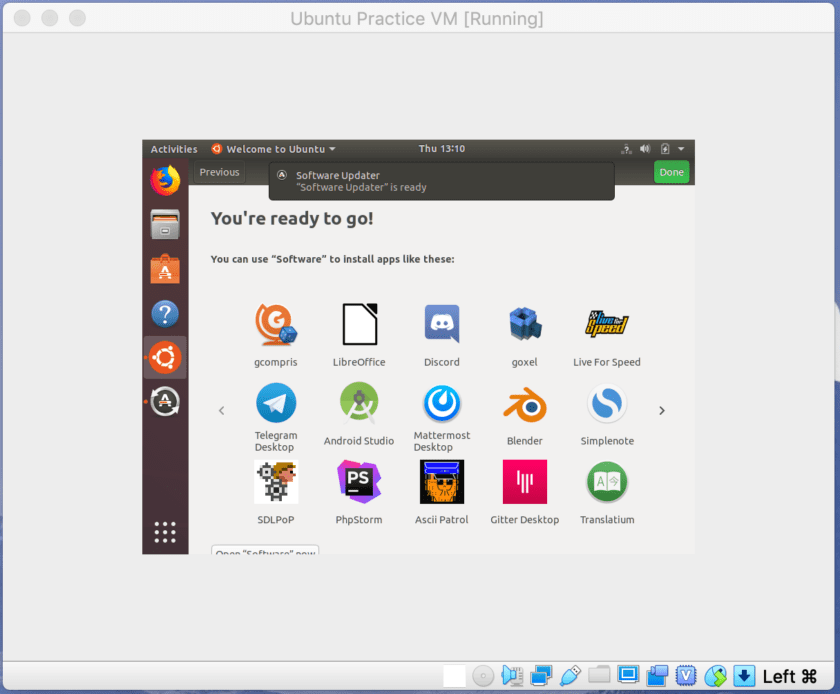
Task: Select the Blender app icon
Action: click(525, 404)
